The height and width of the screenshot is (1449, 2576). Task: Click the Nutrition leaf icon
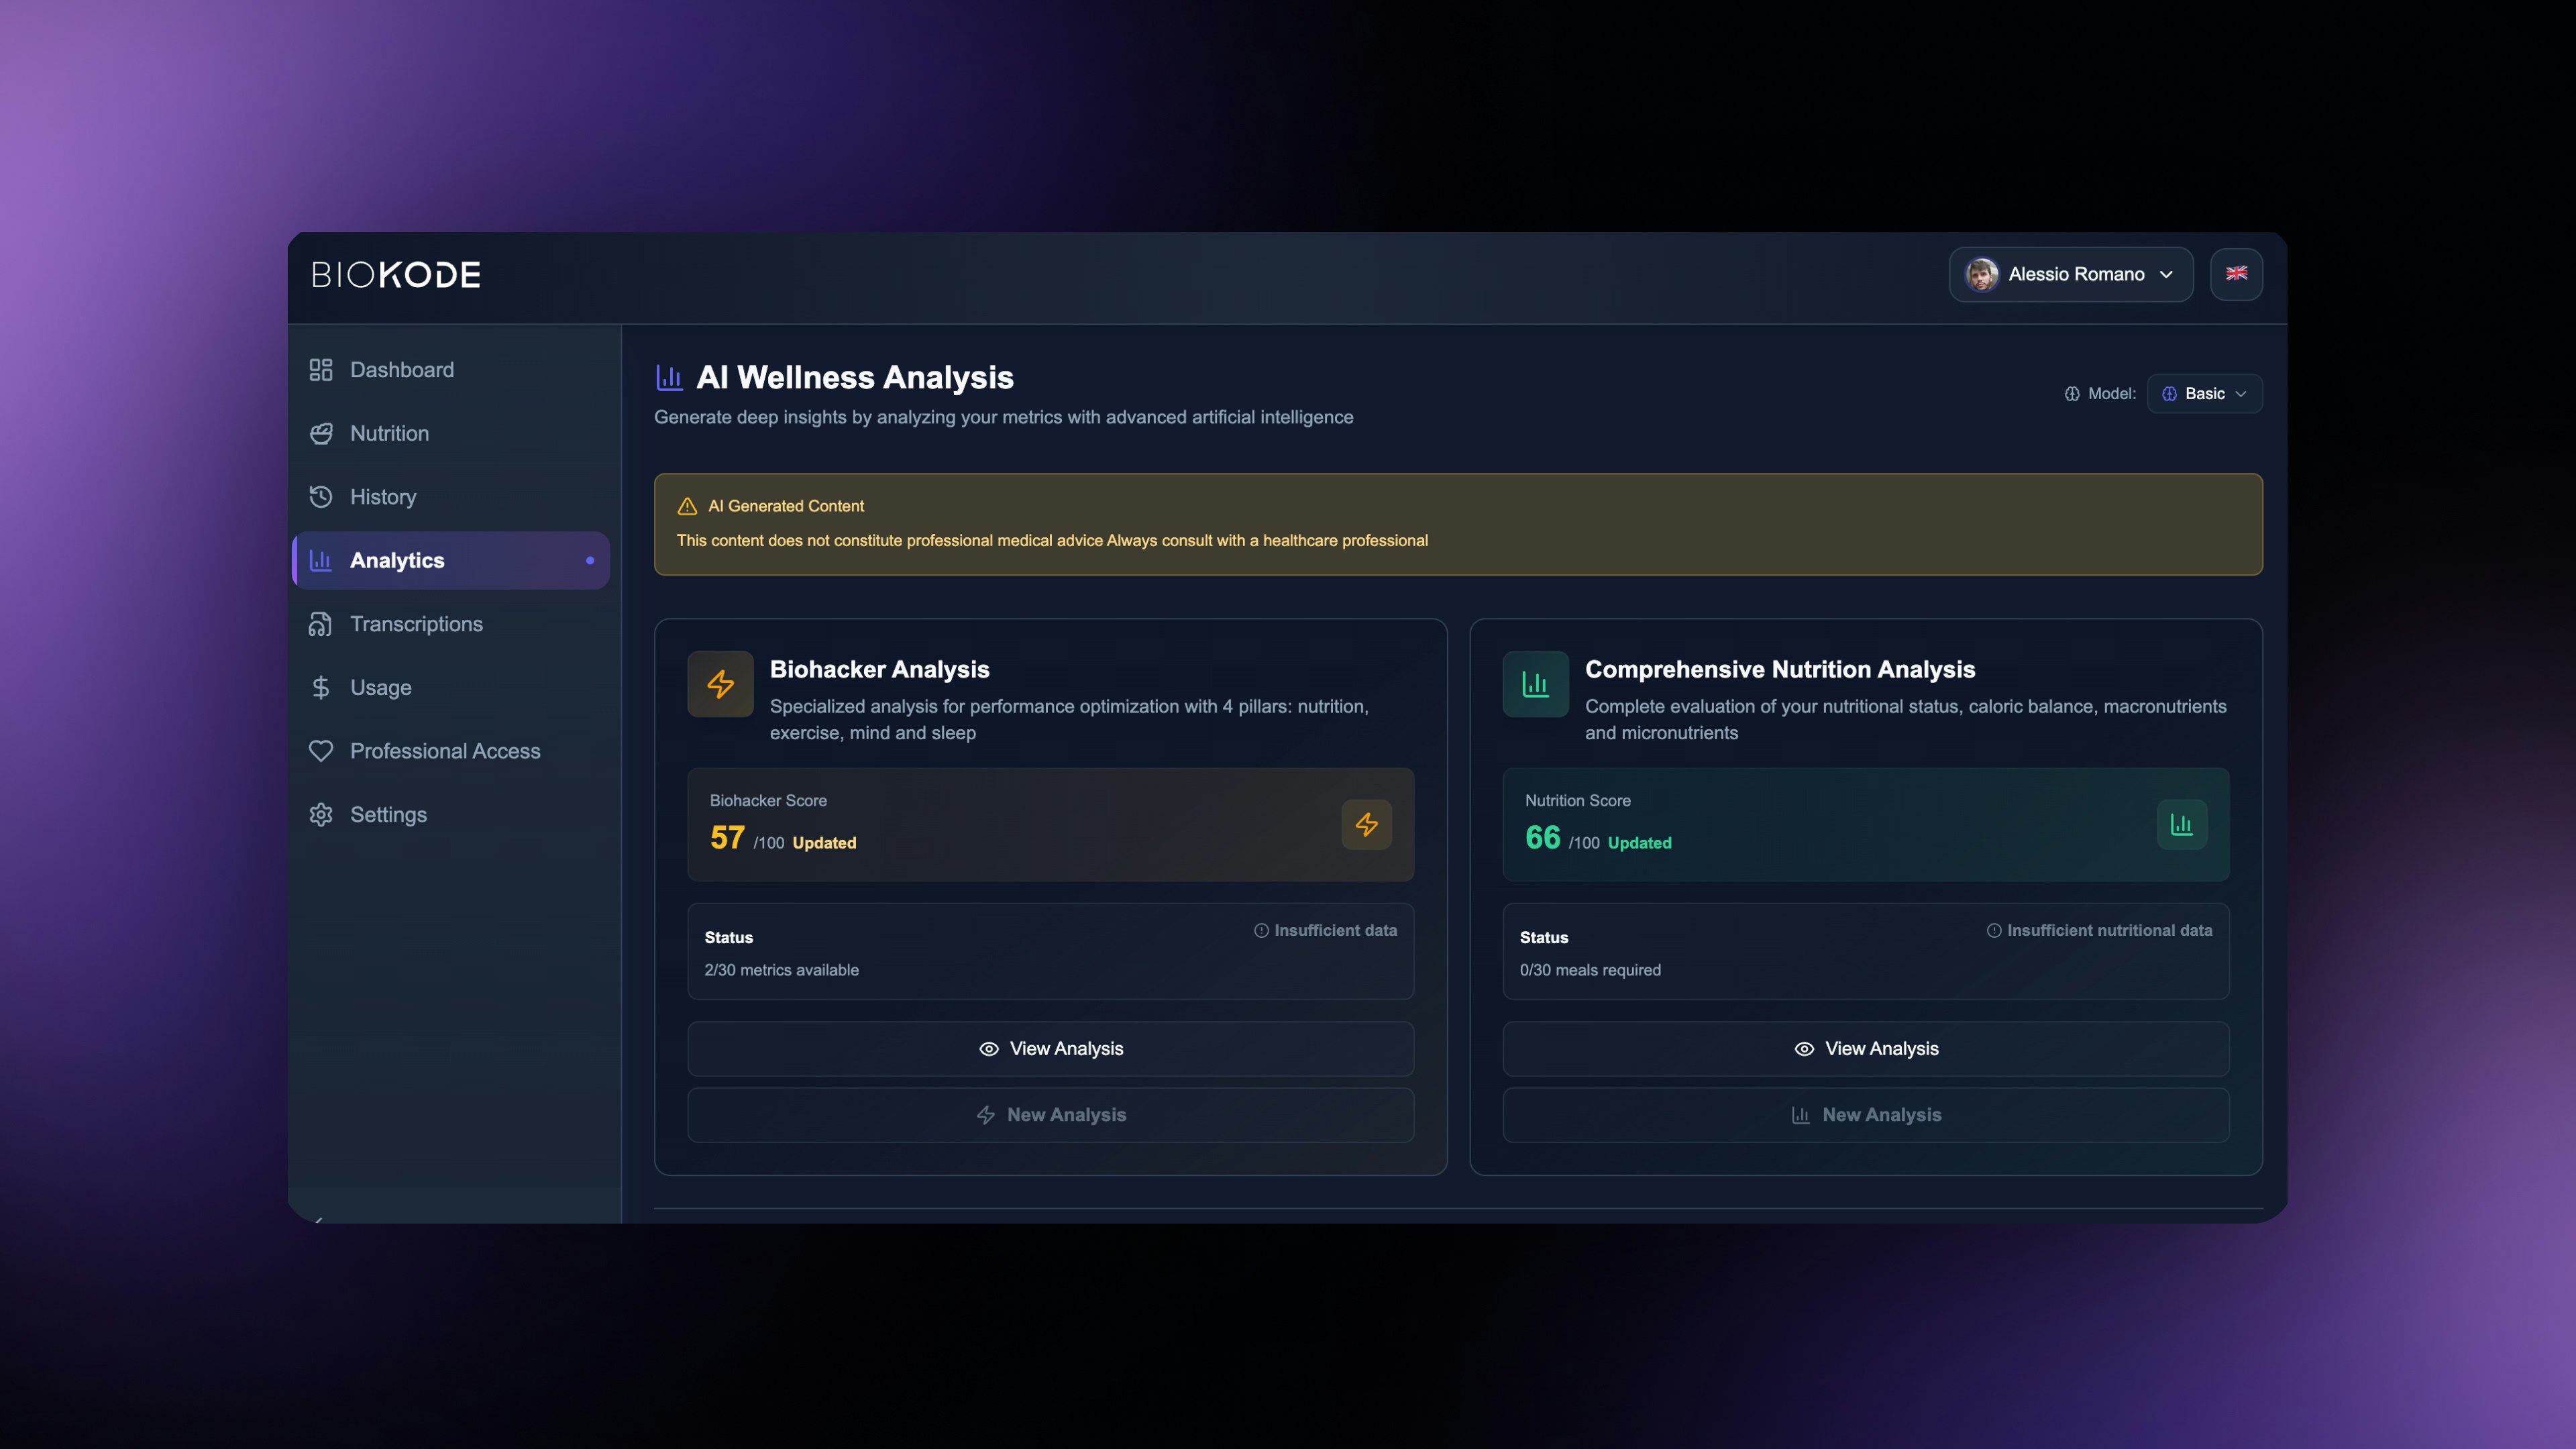point(320,433)
